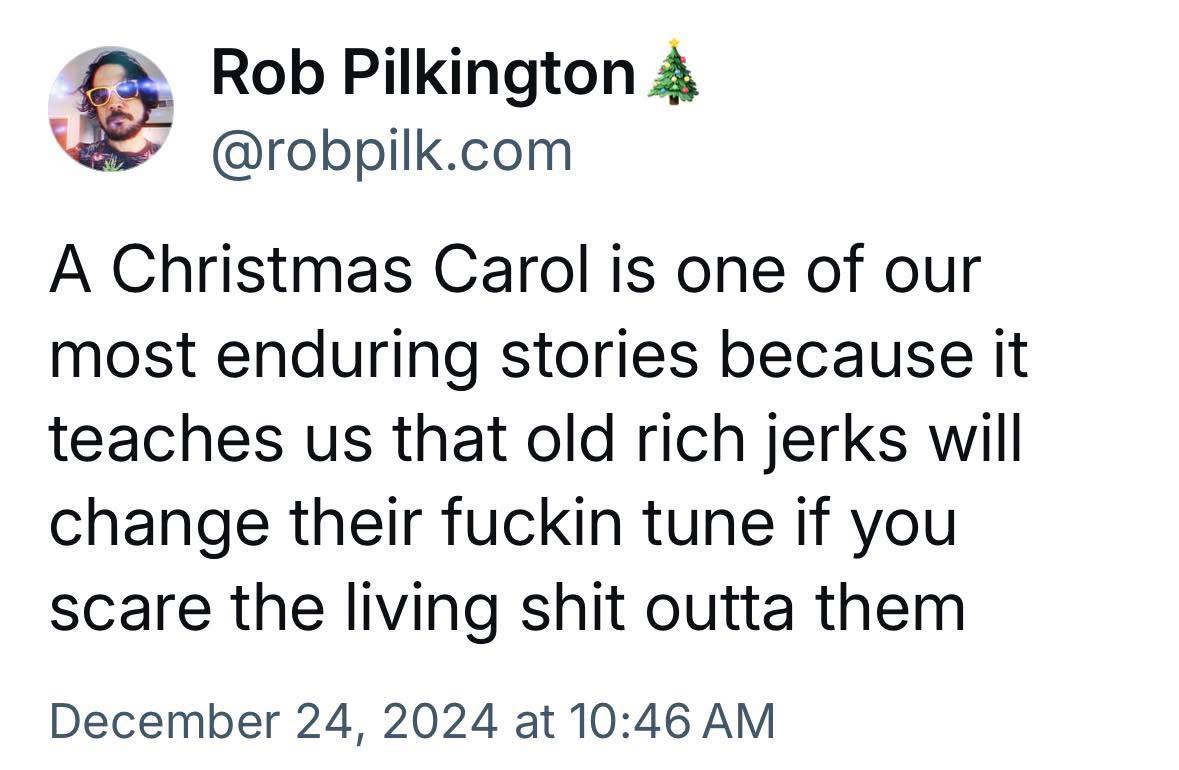Open Rob Pilkington's profile avatar
Viewport: 1179px width, 770px height.
click(x=110, y=109)
